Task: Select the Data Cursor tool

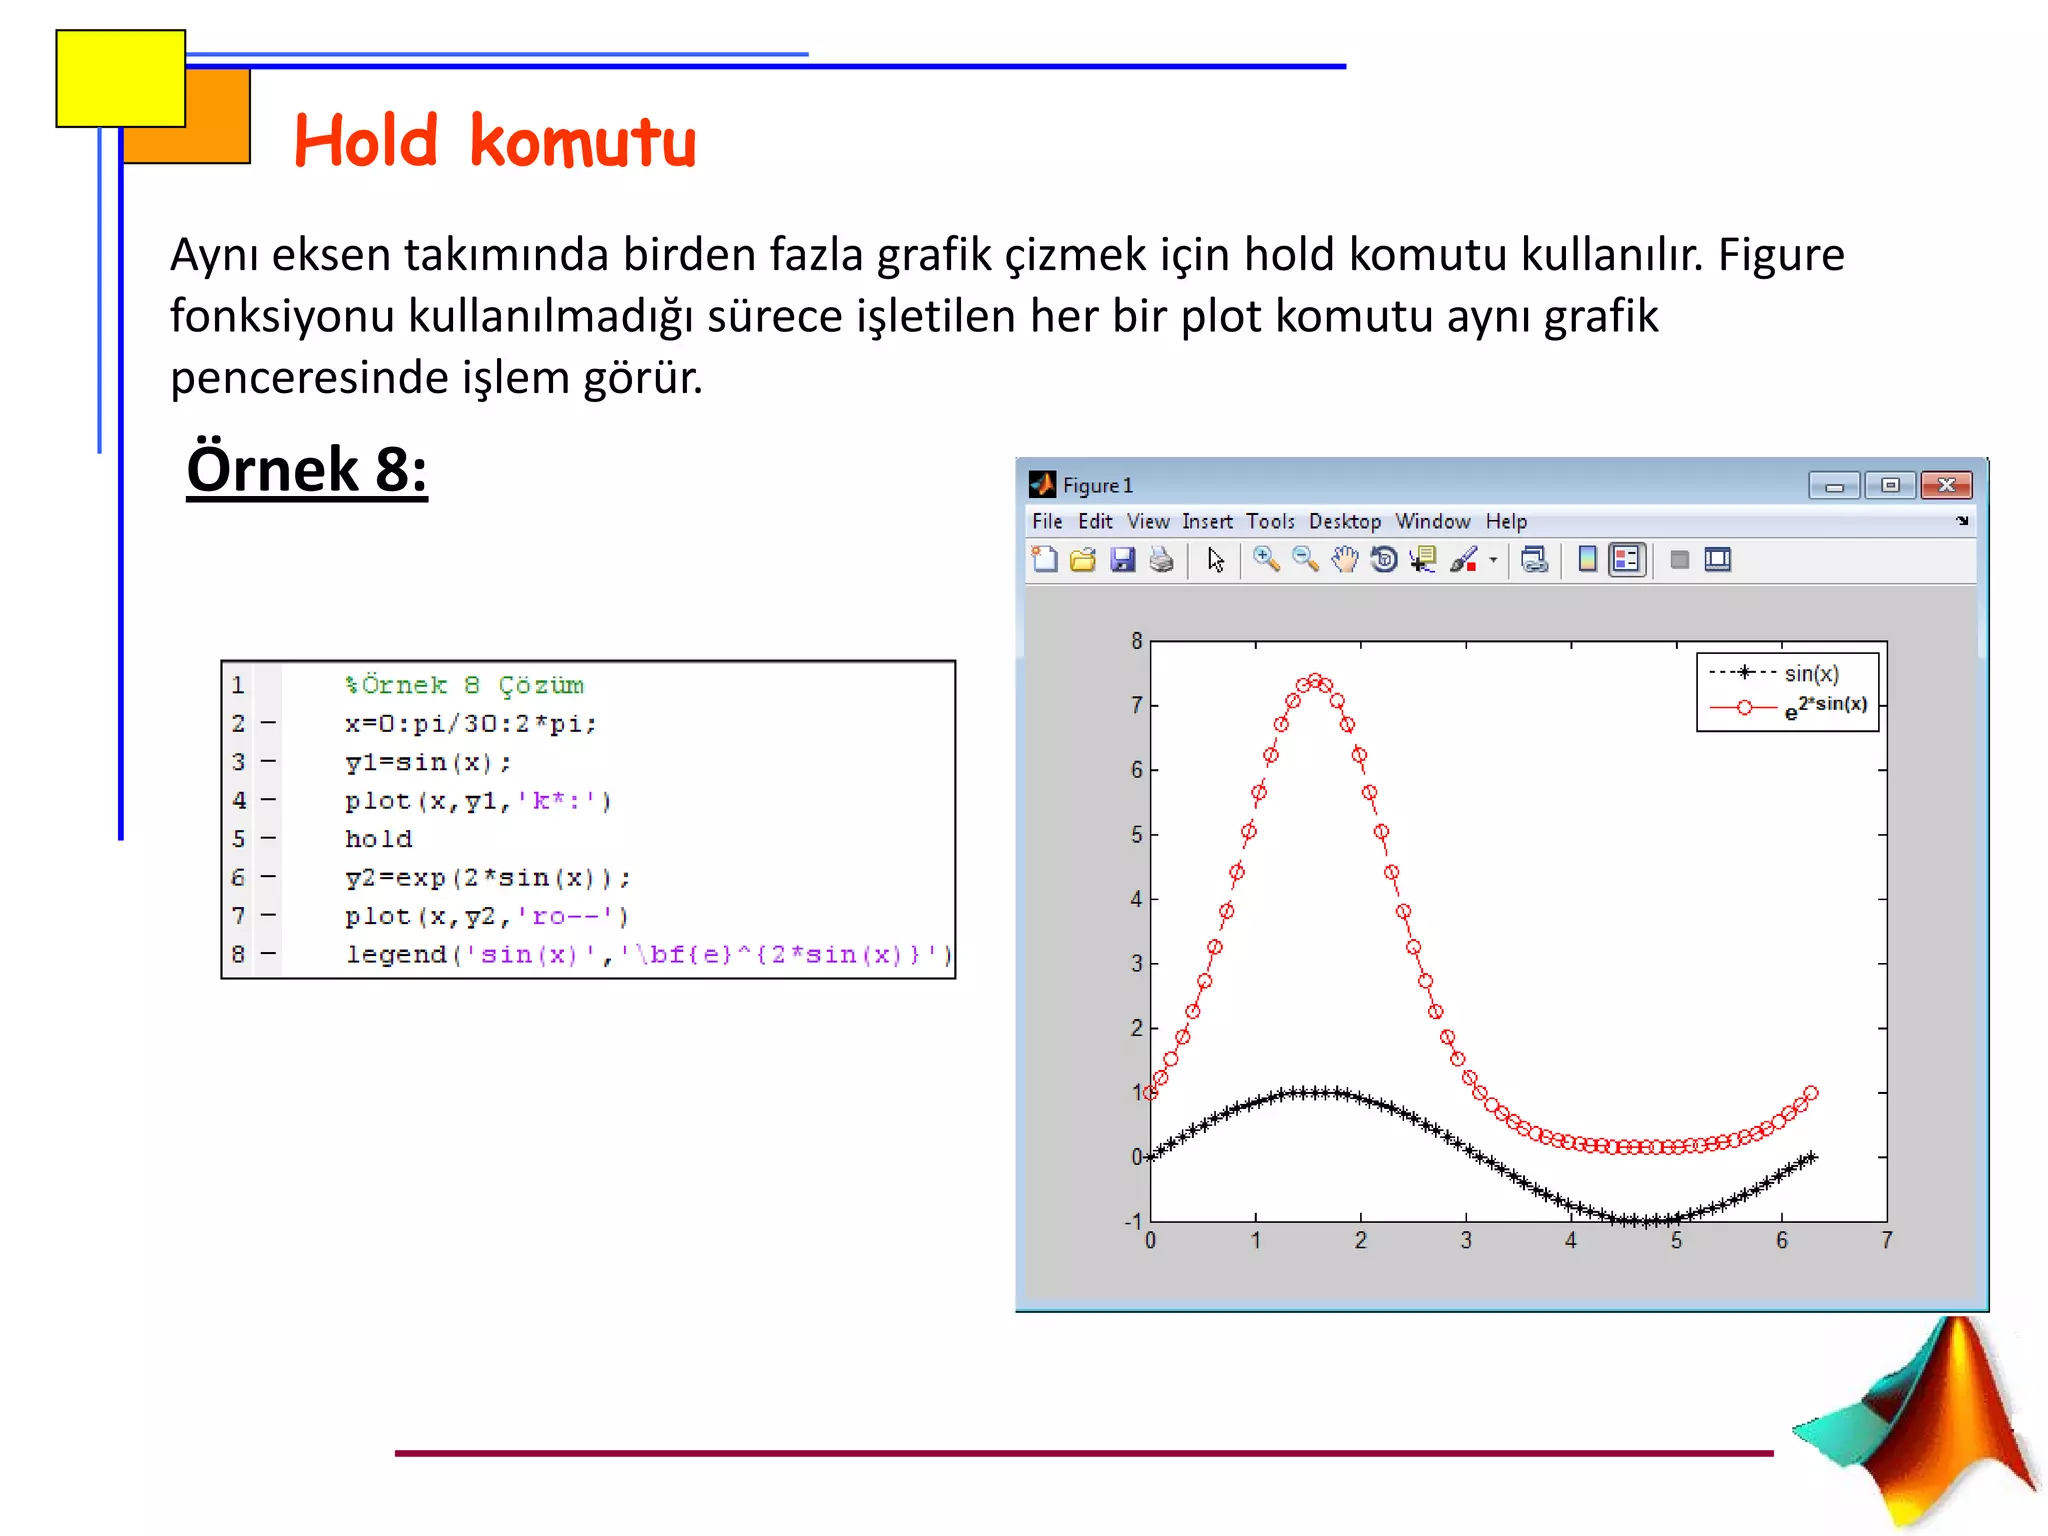Action: click(1423, 560)
